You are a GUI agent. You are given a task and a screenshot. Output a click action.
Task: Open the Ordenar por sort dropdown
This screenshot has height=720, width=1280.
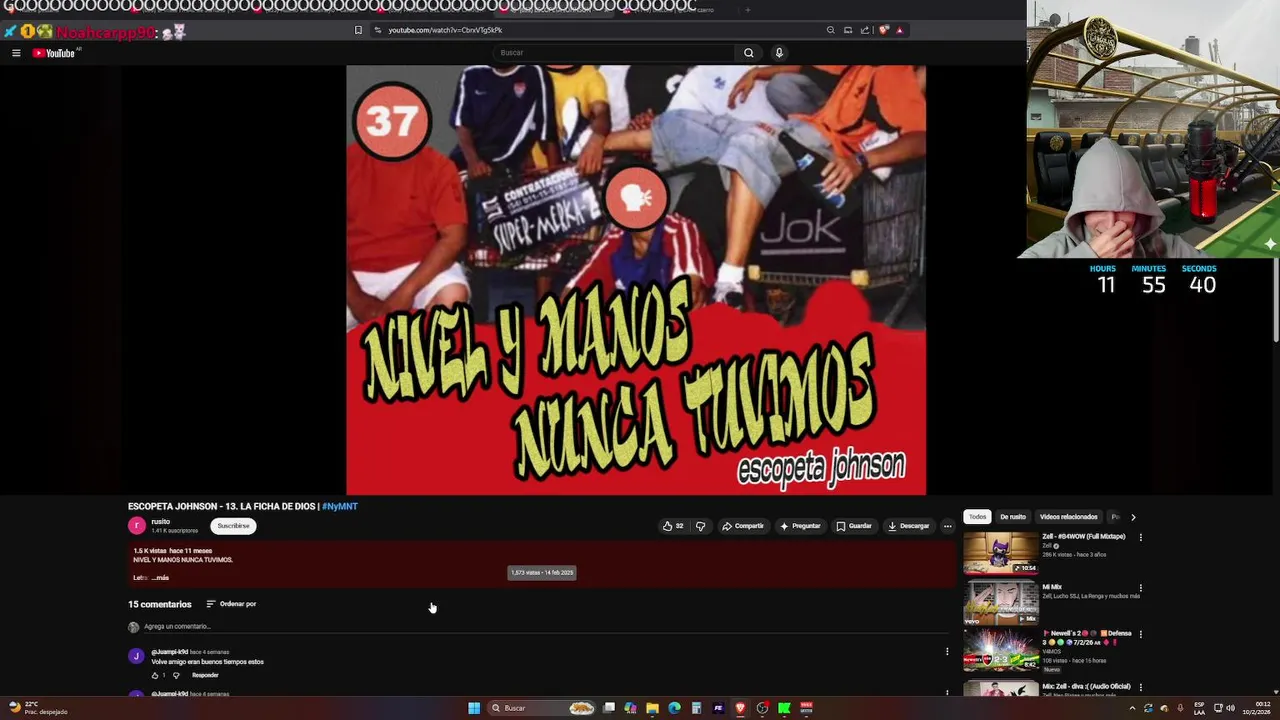click(231, 604)
